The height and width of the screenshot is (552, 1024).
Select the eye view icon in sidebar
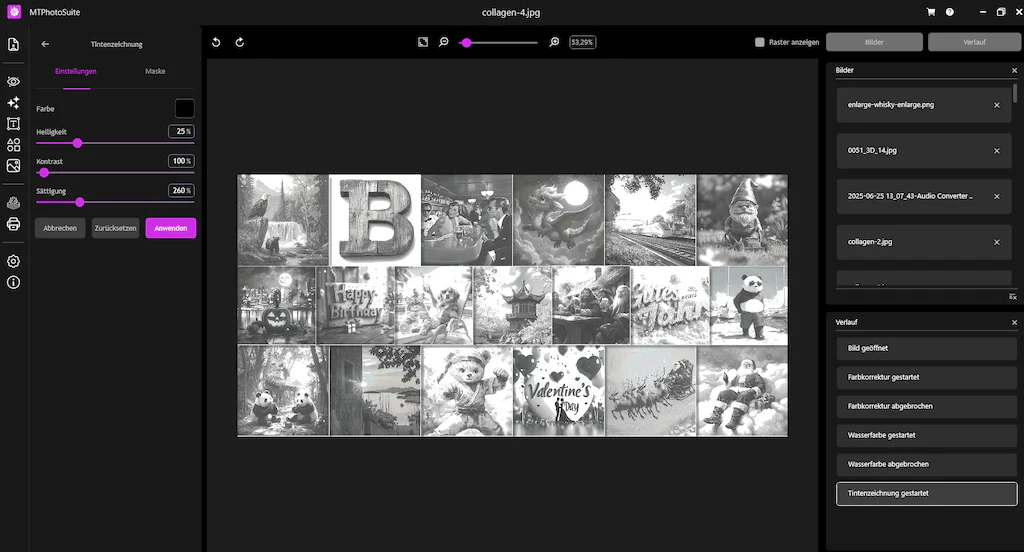click(13, 82)
